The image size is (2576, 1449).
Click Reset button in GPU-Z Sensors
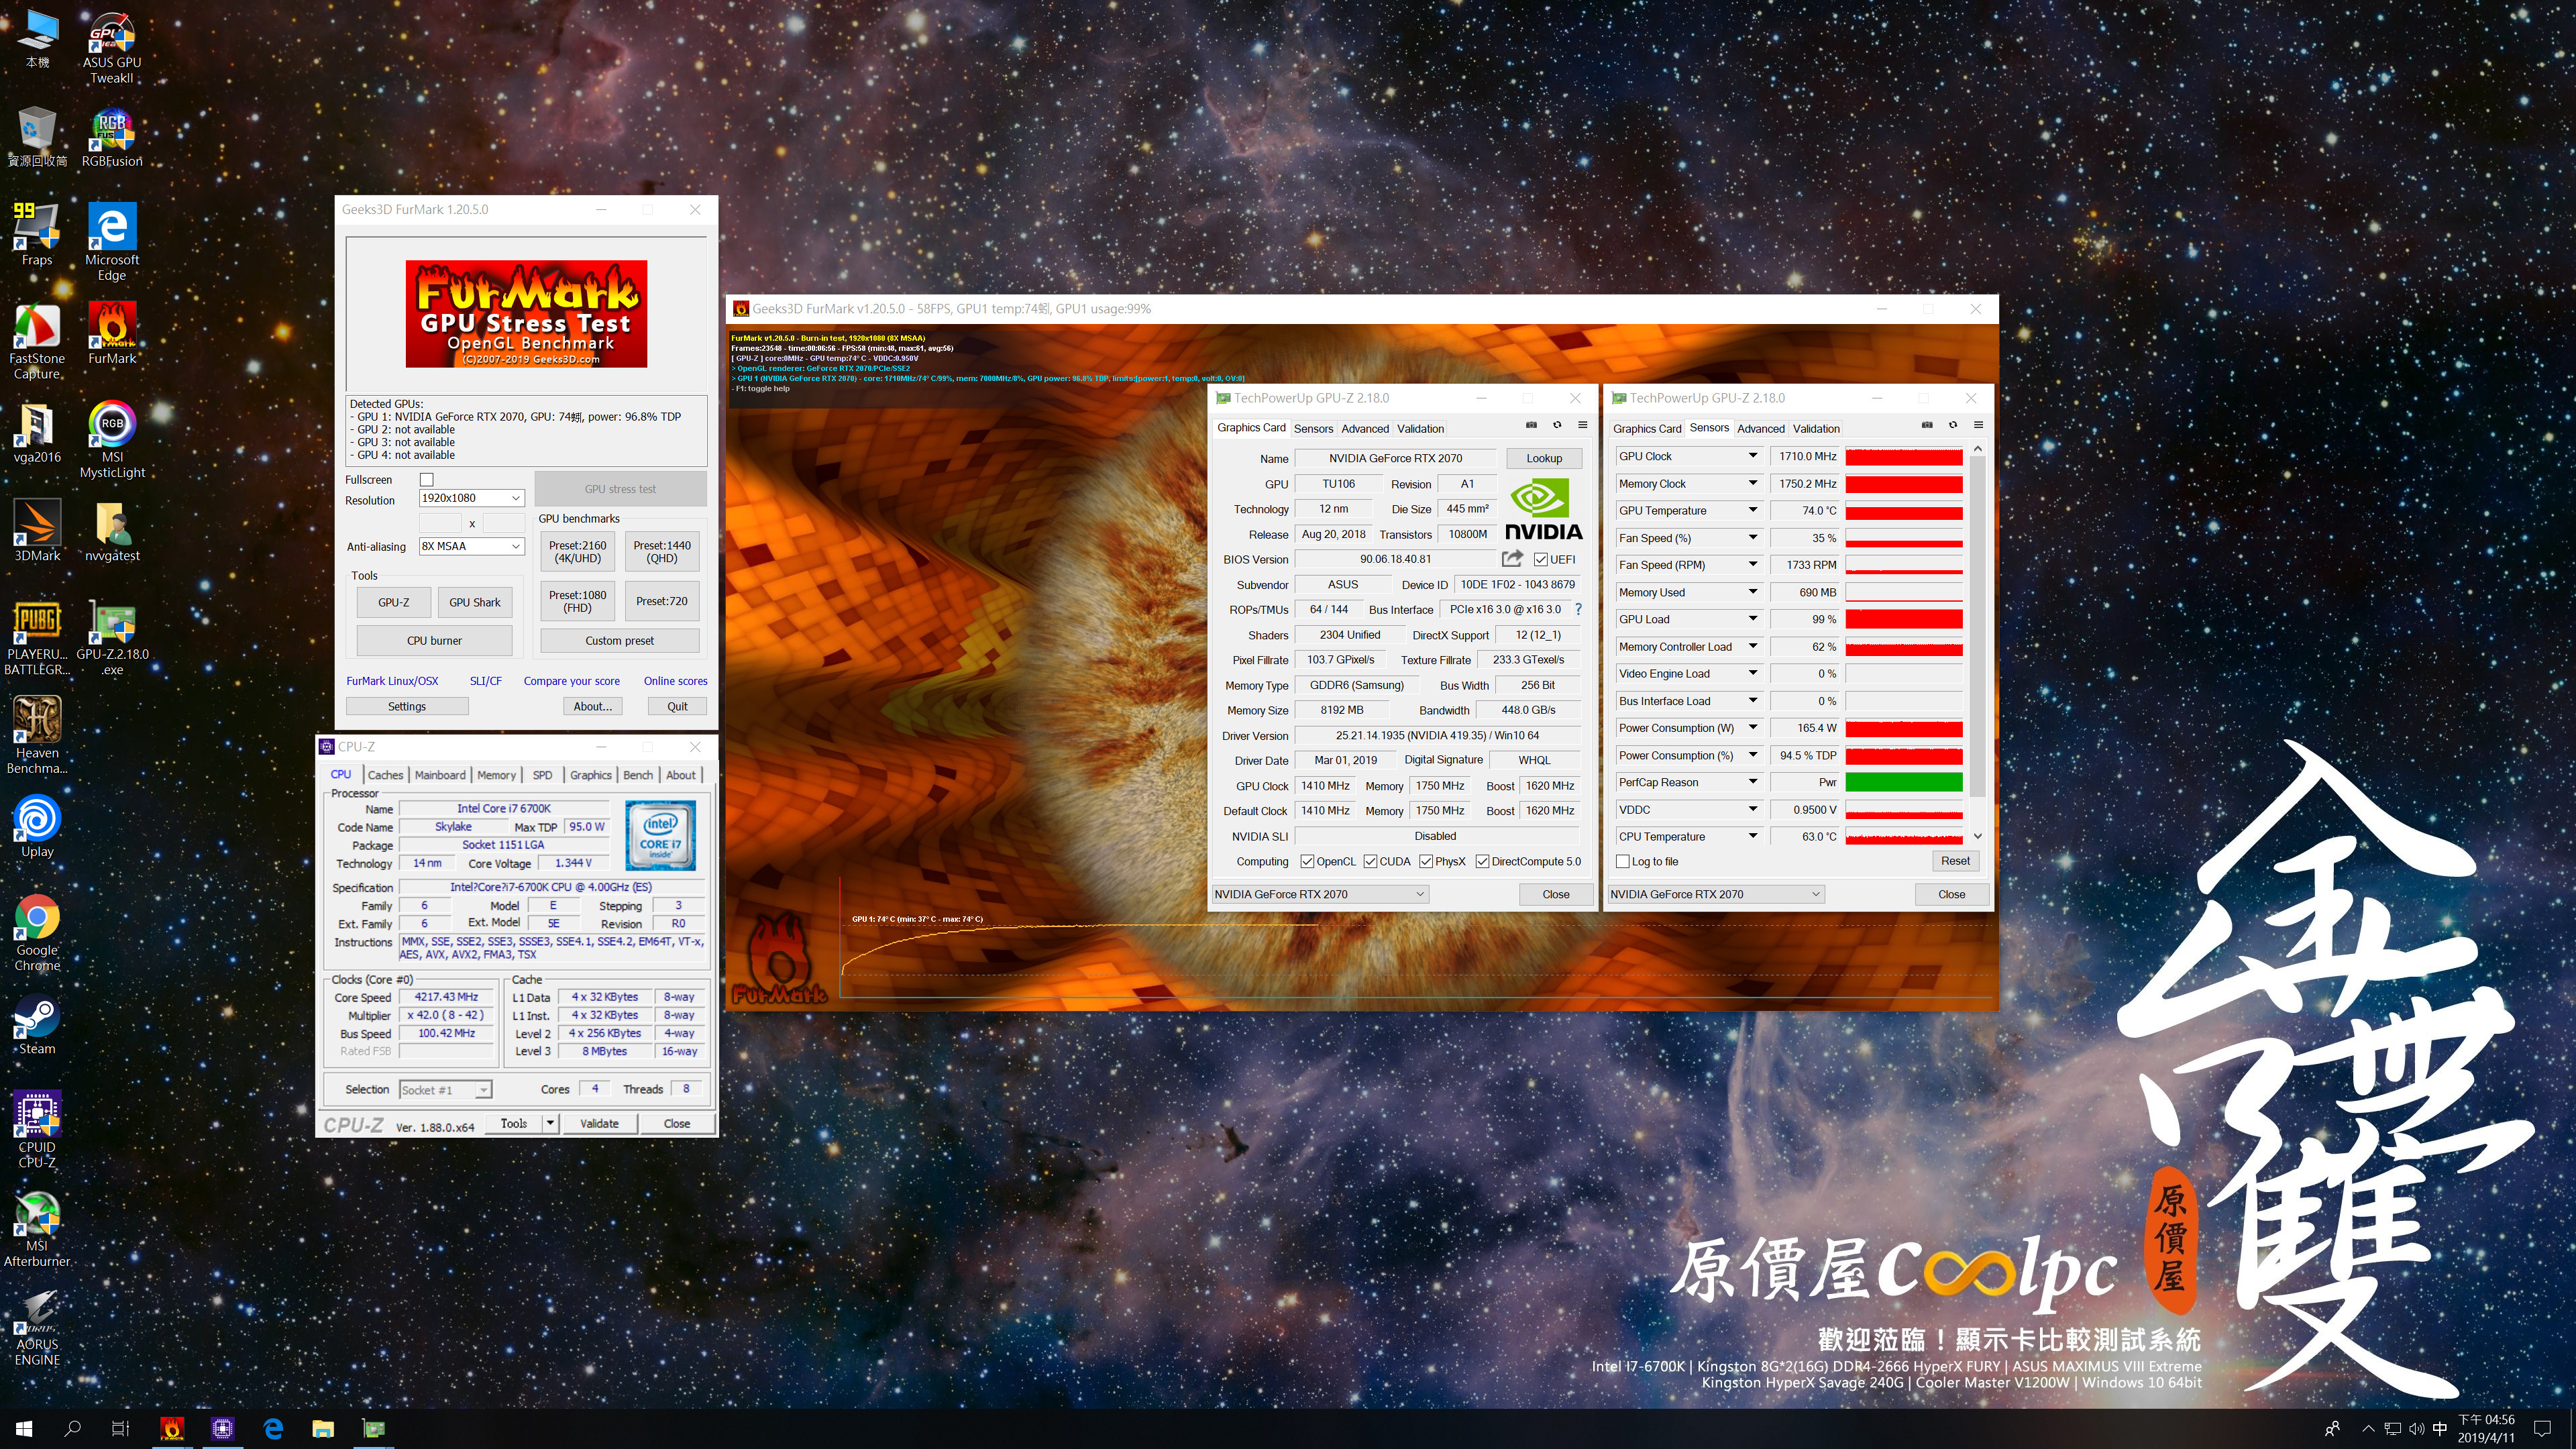(1955, 861)
